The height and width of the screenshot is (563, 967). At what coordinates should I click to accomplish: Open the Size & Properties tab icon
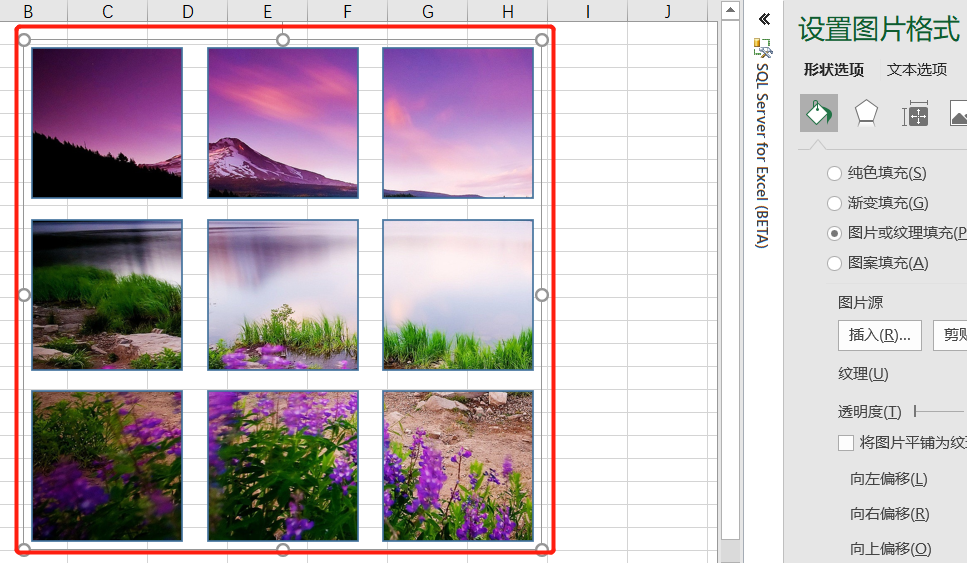click(915, 114)
